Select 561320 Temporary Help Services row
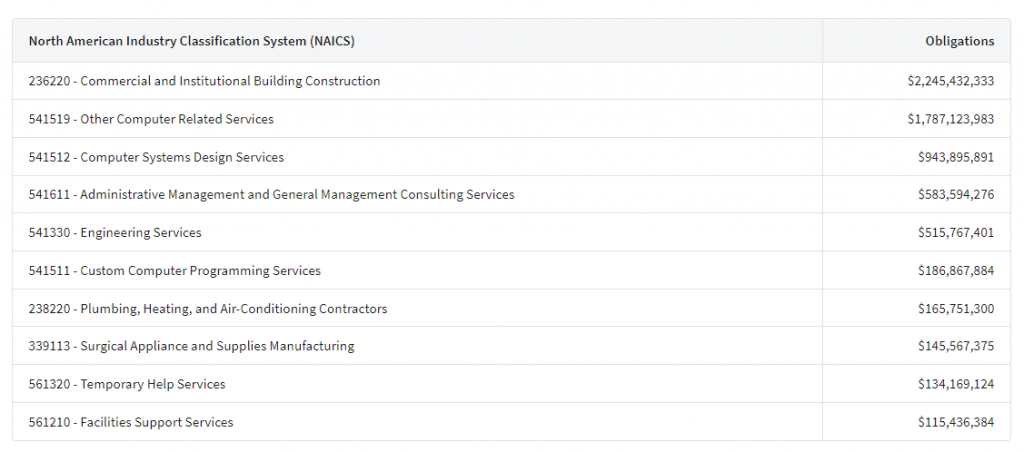Image resolution: width=1024 pixels, height=452 pixels. click(127, 384)
